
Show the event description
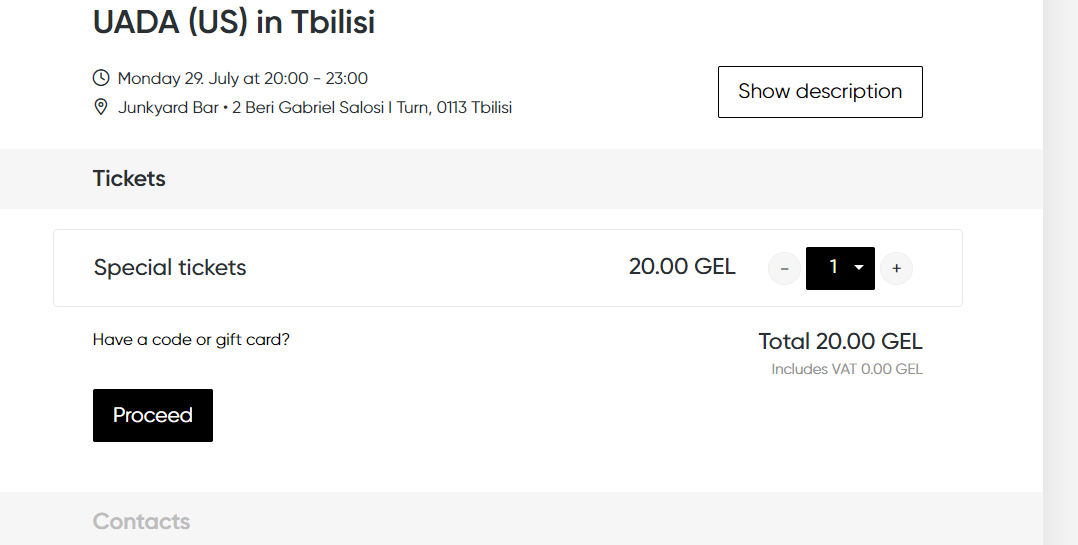pos(820,92)
